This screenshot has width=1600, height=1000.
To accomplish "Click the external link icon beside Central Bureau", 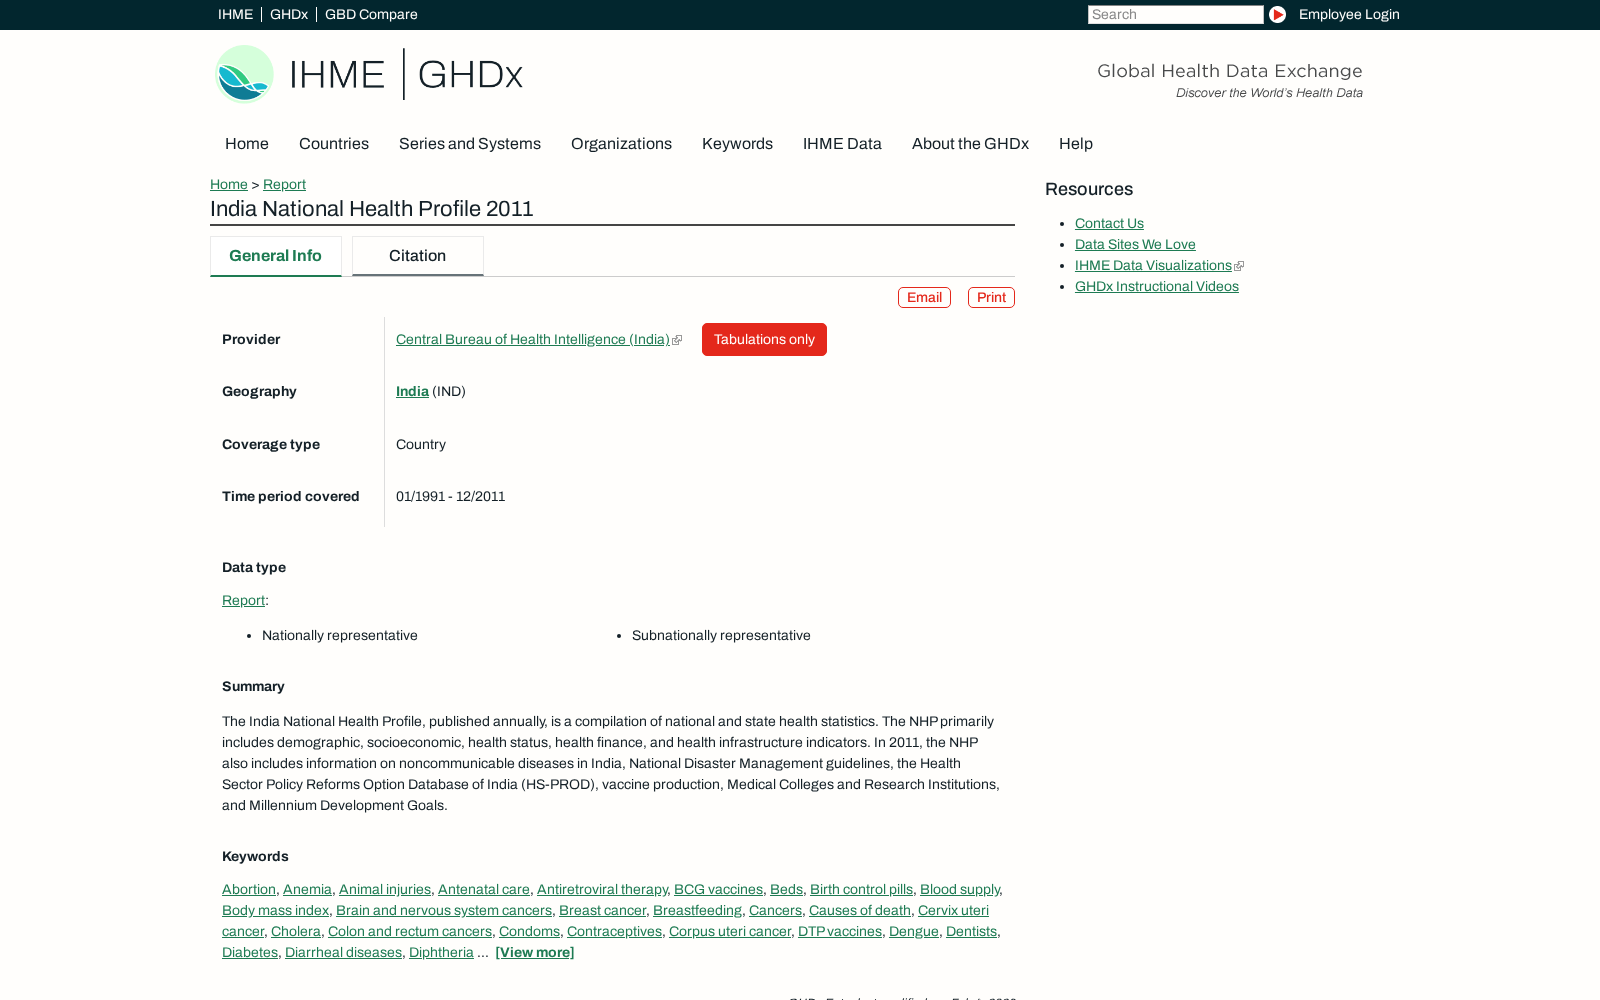I will [x=677, y=340].
